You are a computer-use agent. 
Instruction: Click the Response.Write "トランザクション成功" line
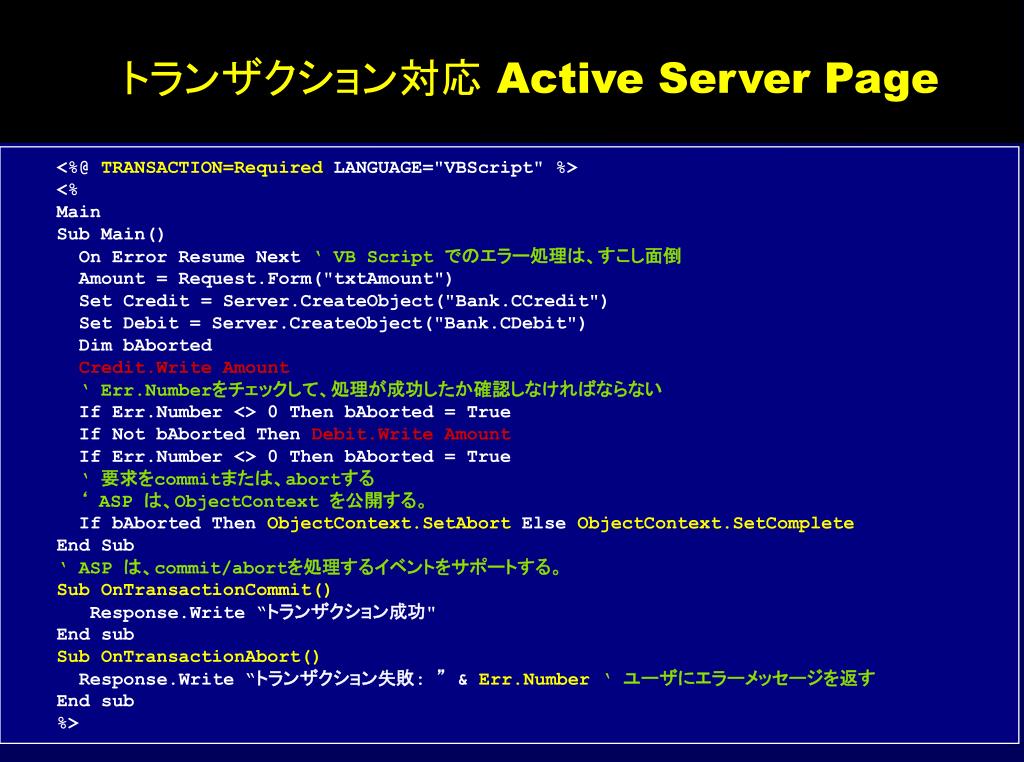coord(262,612)
